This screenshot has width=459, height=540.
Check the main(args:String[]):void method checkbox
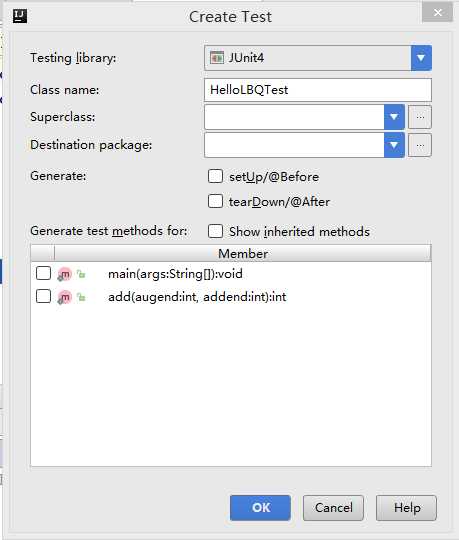(43, 273)
